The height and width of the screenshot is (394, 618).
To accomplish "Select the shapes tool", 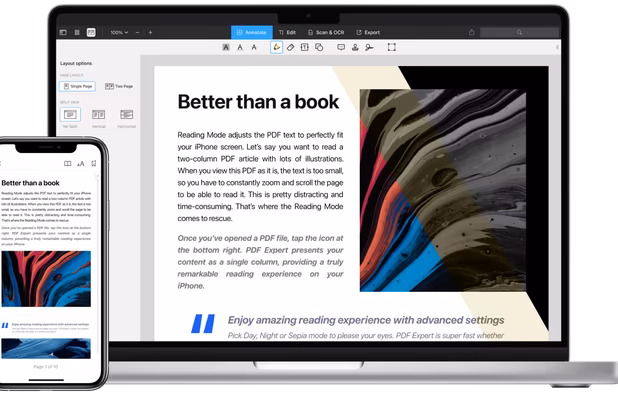I will pos(319,47).
